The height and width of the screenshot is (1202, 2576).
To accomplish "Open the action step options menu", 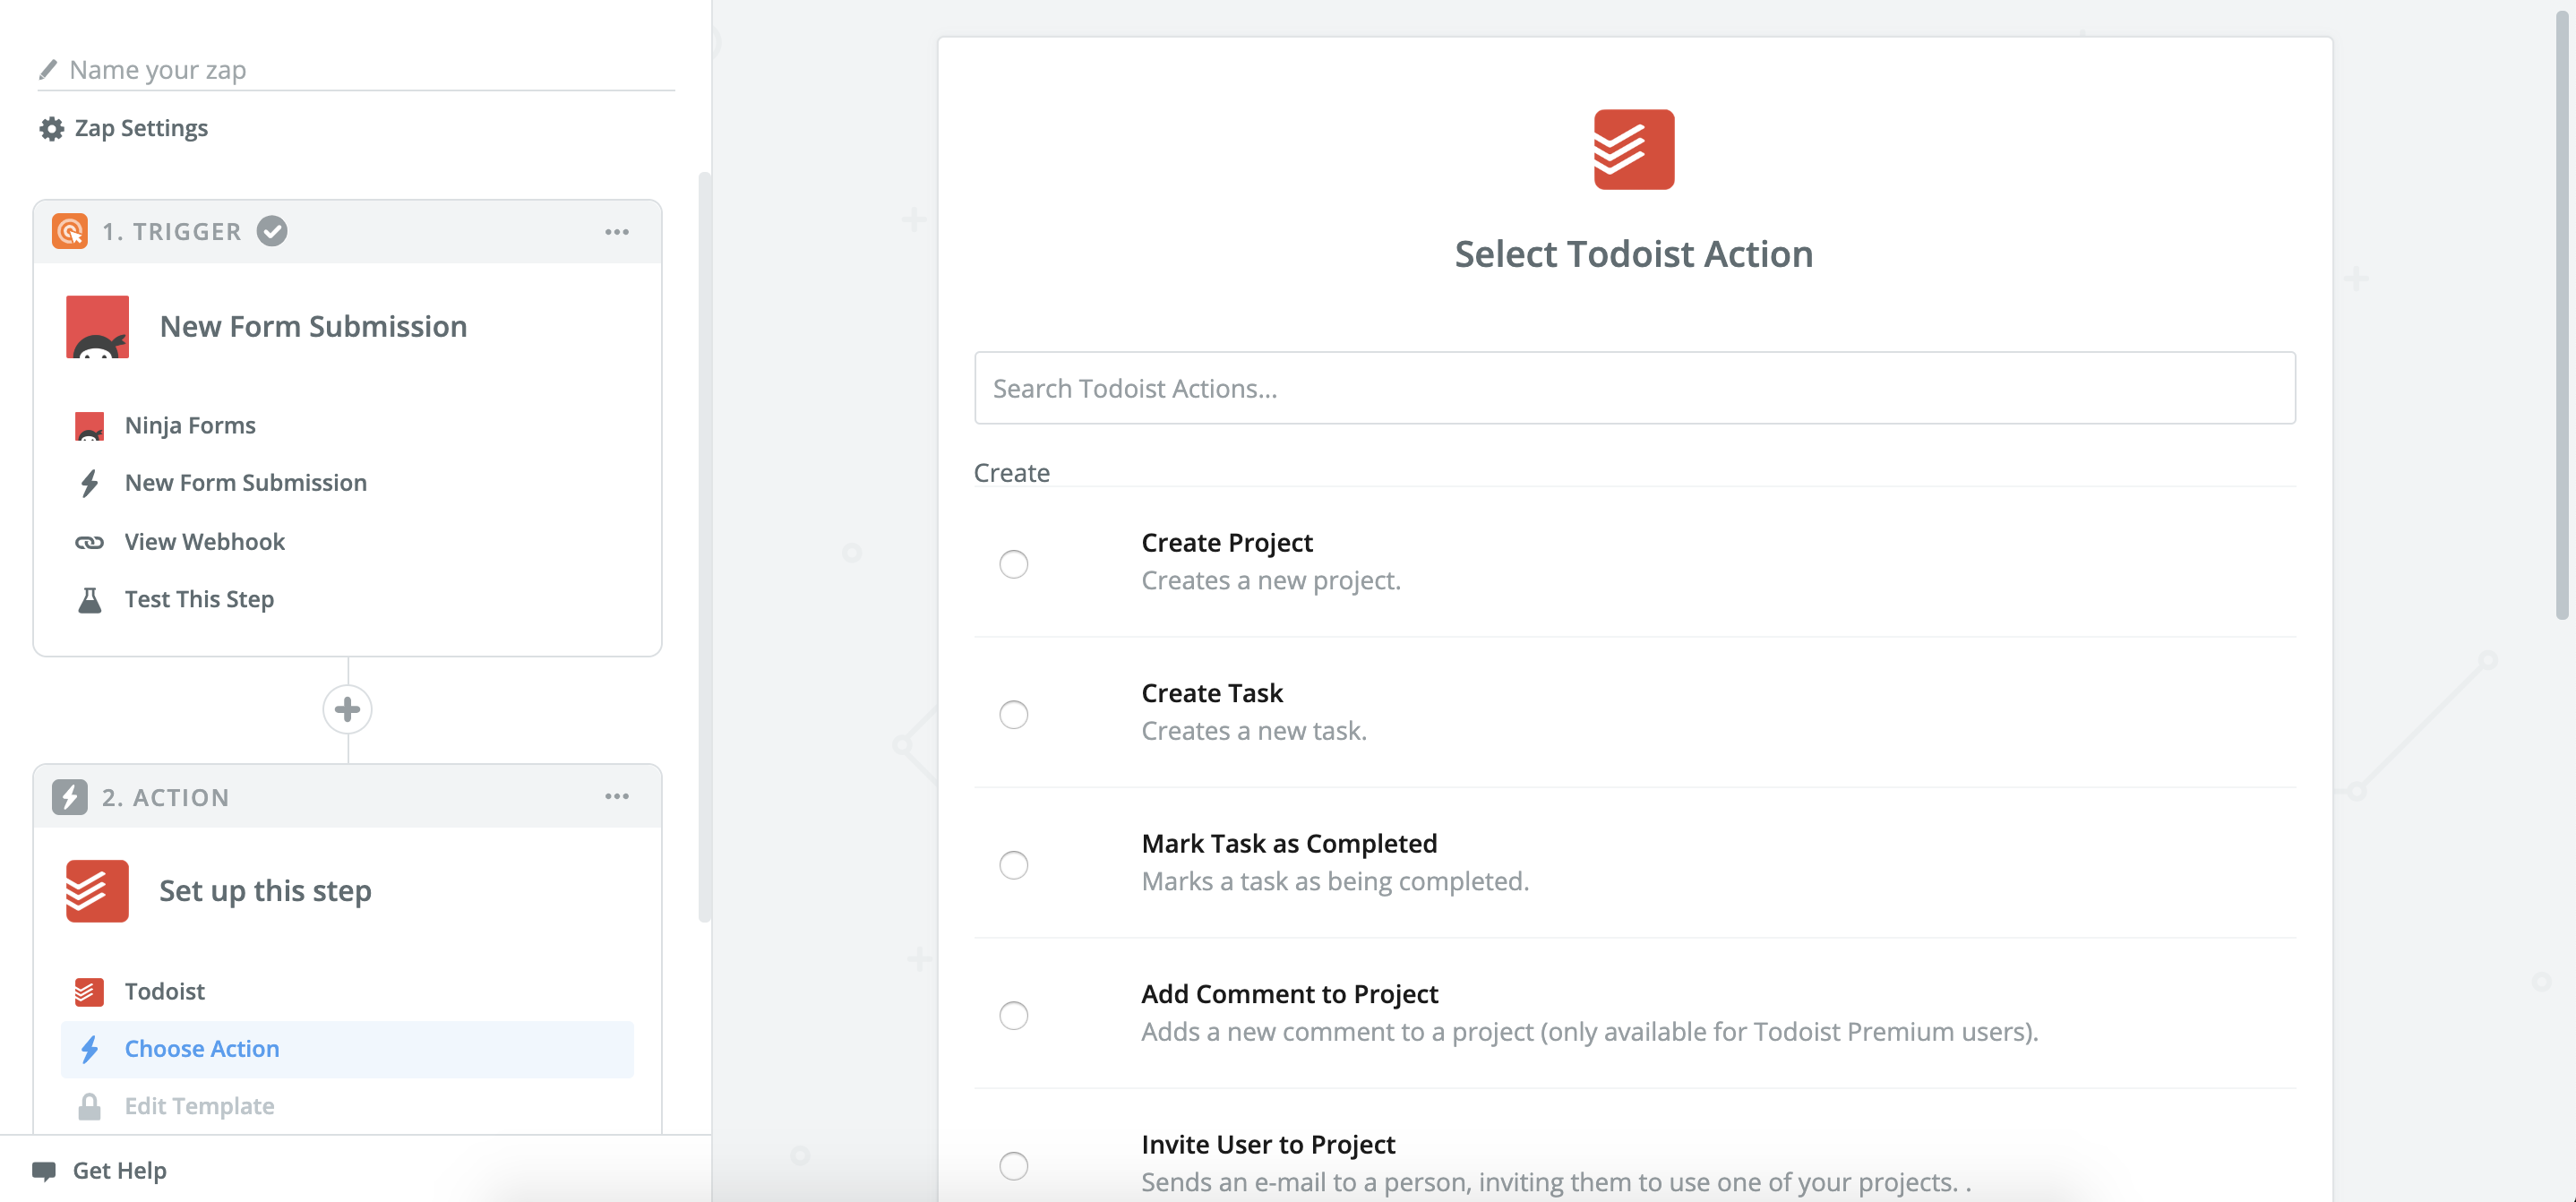I will [x=618, y=796].
